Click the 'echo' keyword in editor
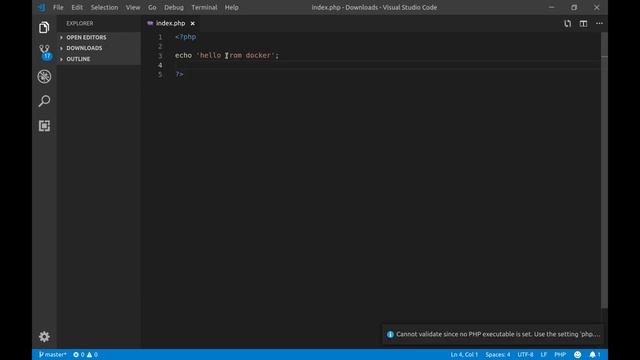The height and width of the screenshot is (360, 640). 183,55
